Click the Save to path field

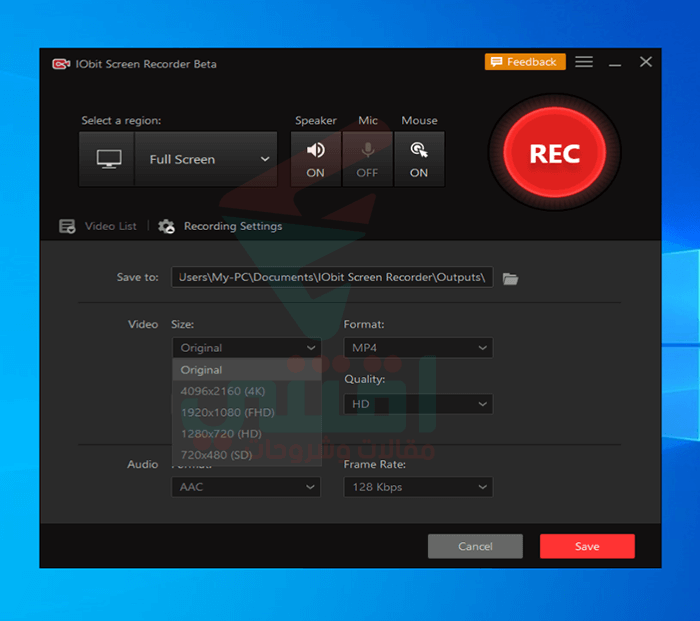332,277
